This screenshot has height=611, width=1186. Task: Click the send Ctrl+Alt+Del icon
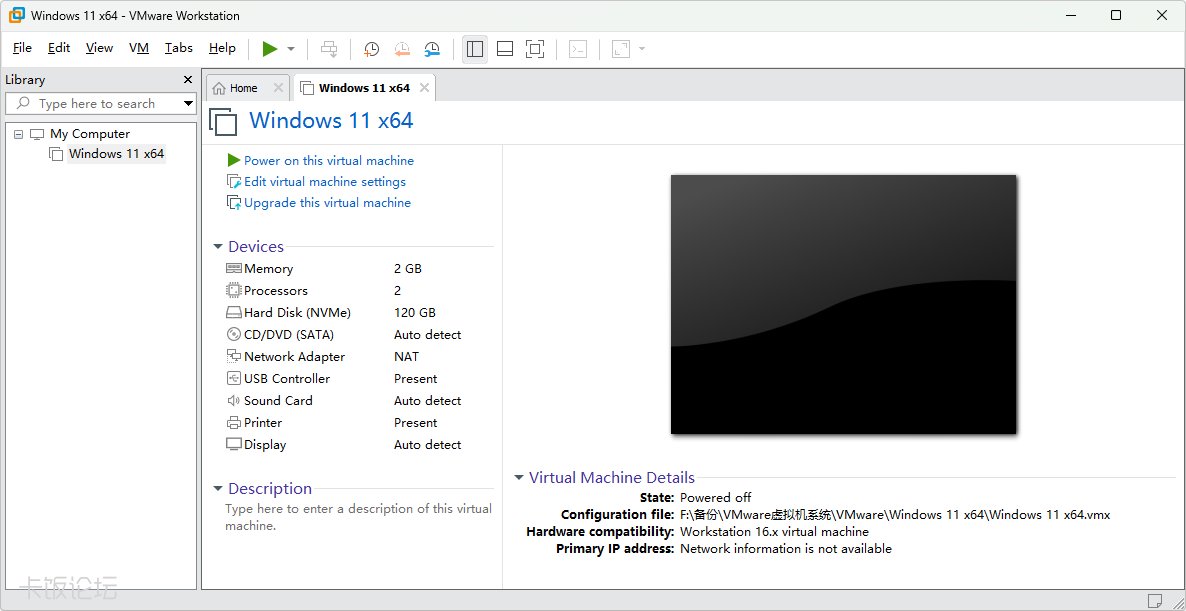(329, 49)
